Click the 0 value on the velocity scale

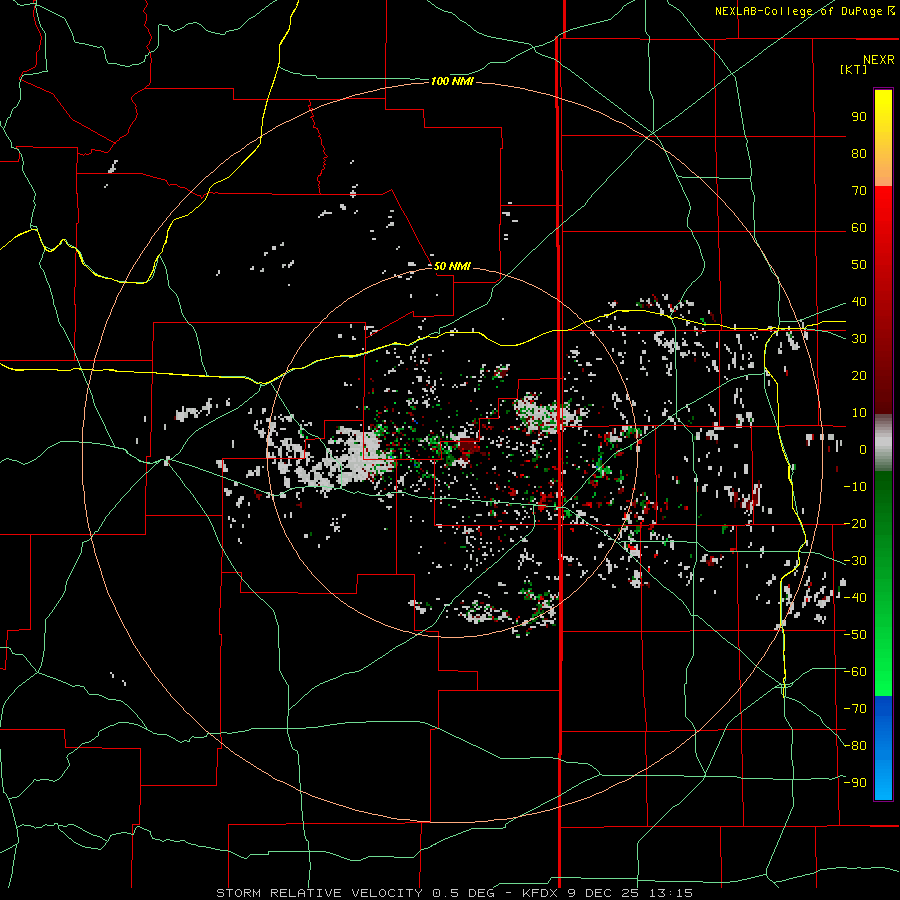coord(863,450)
